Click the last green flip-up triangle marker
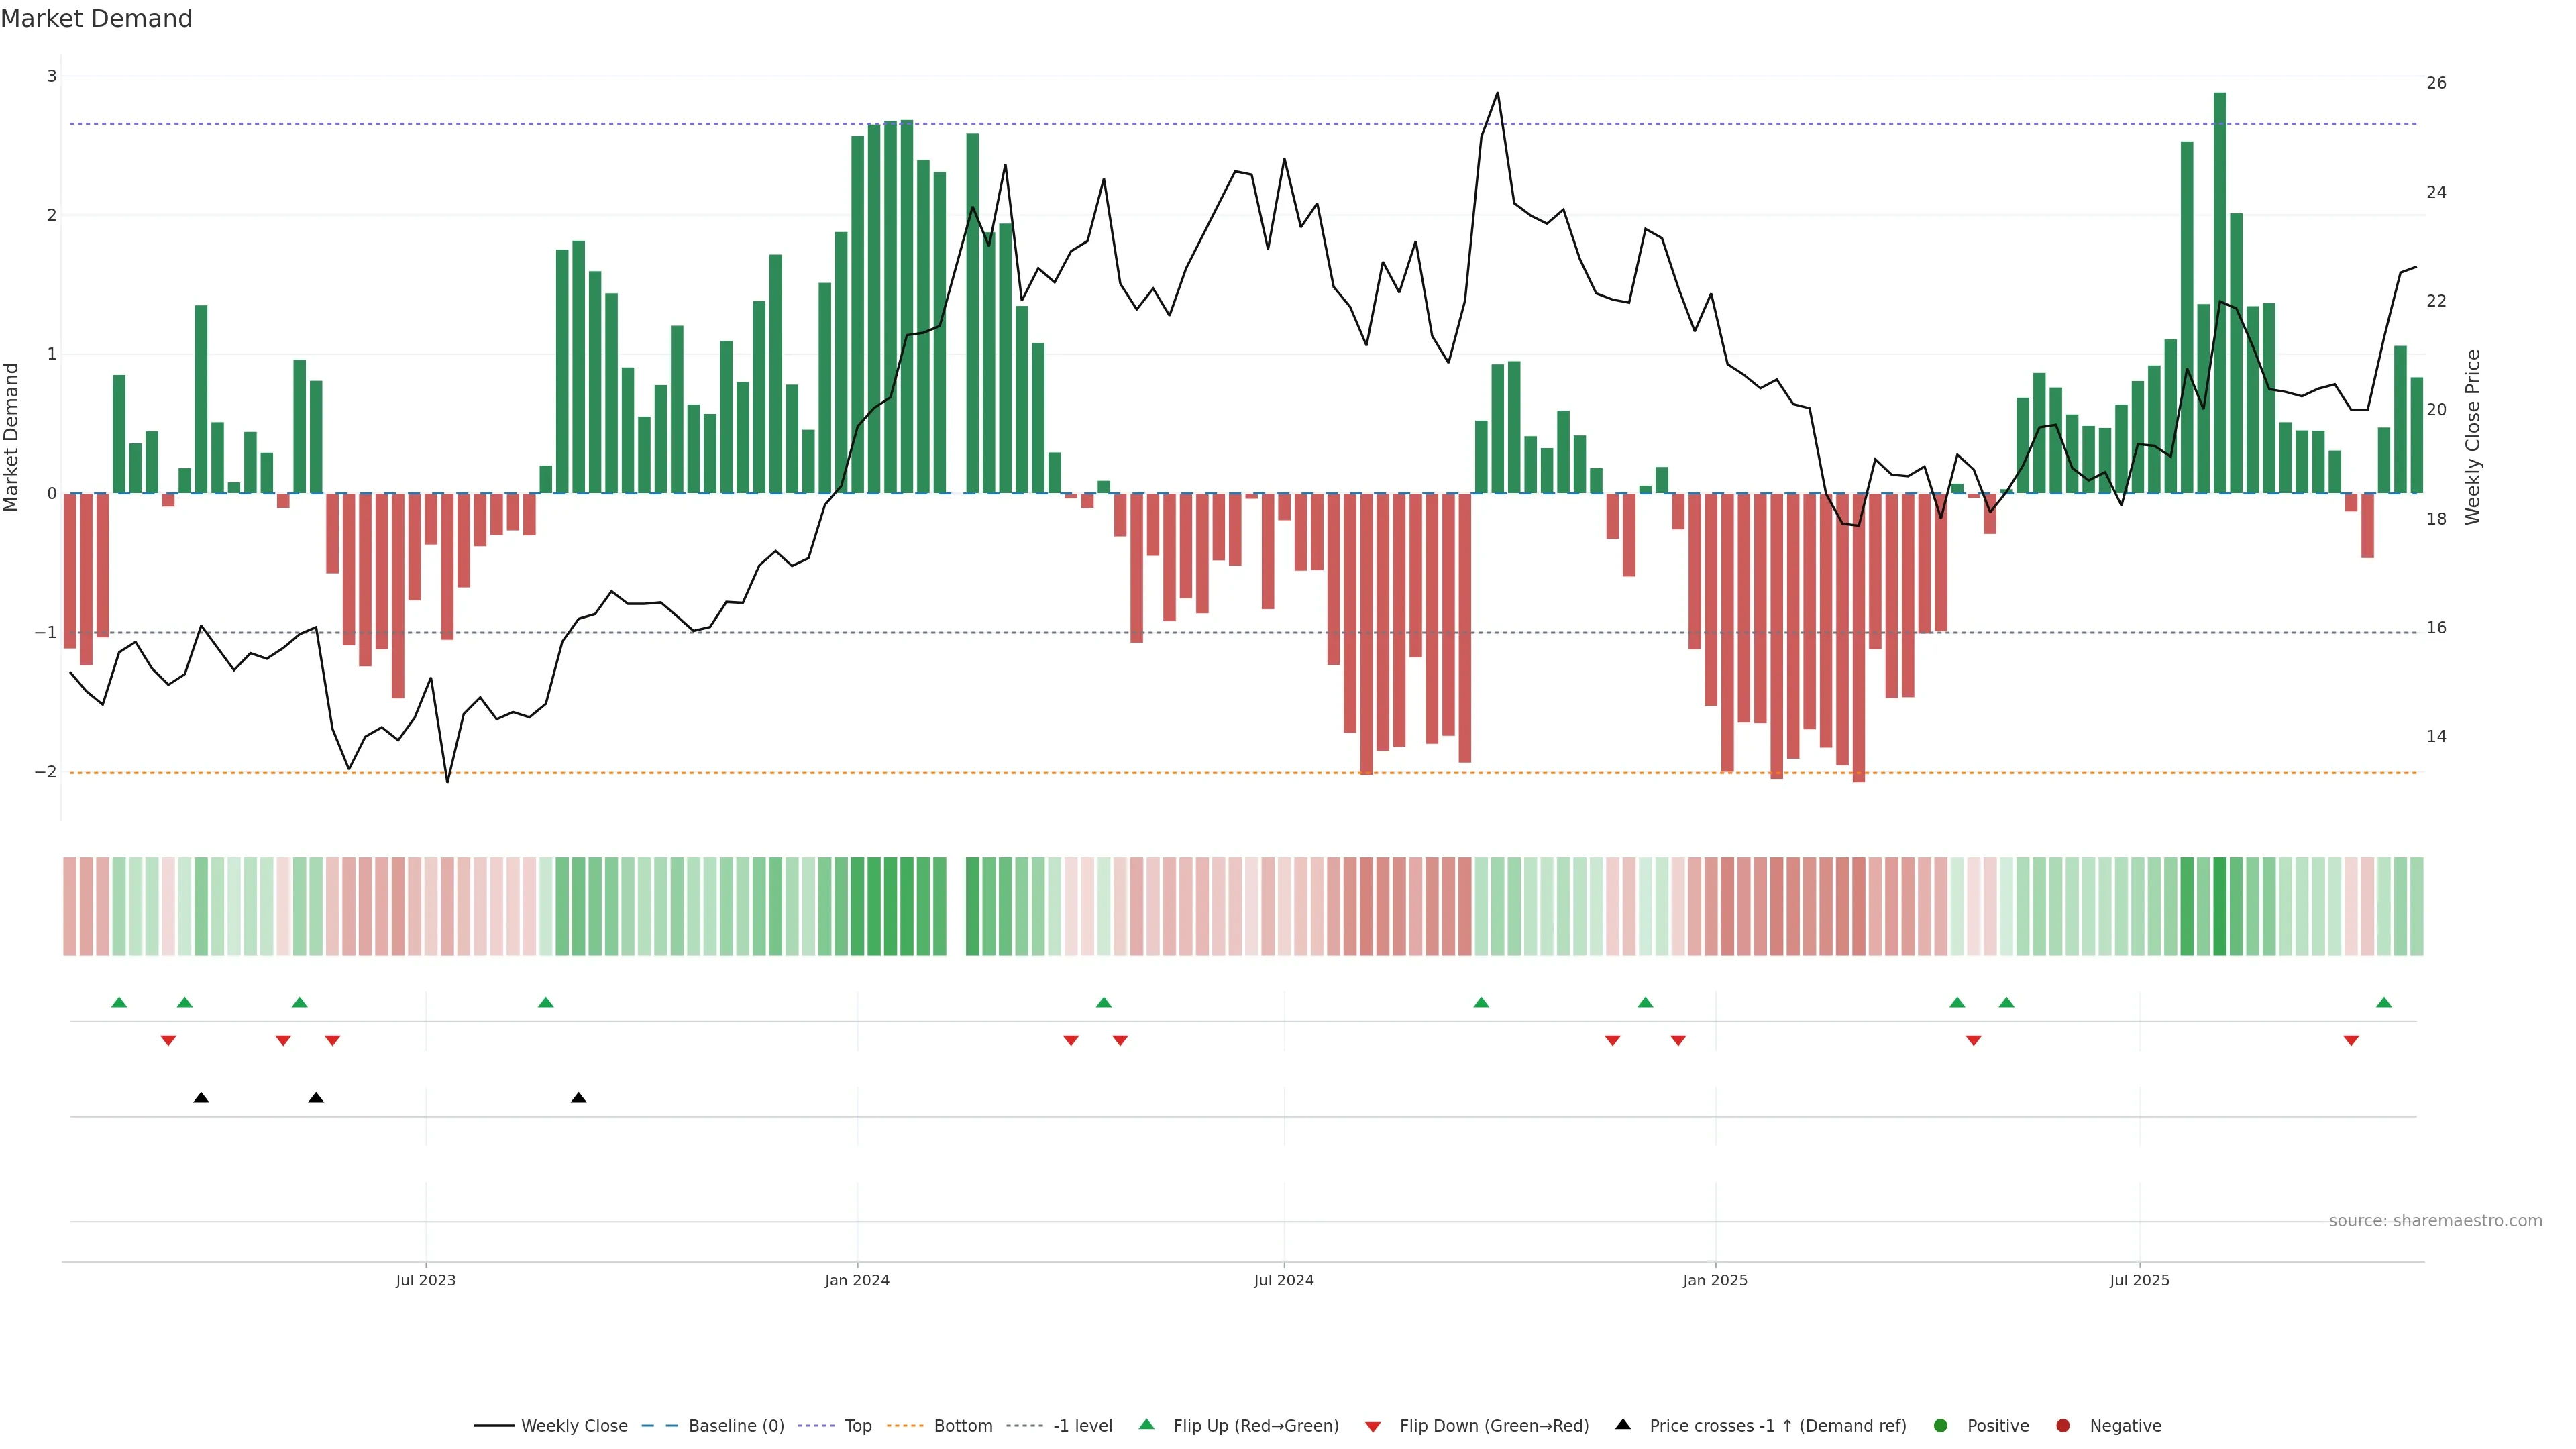 click(x=2384, y=1002)
